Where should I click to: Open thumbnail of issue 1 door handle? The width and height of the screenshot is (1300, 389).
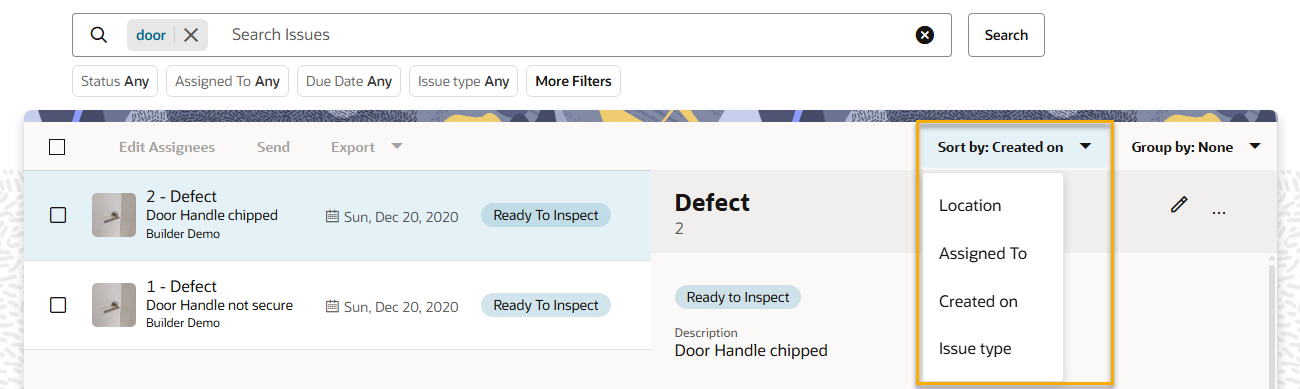[x=114, y=305]
